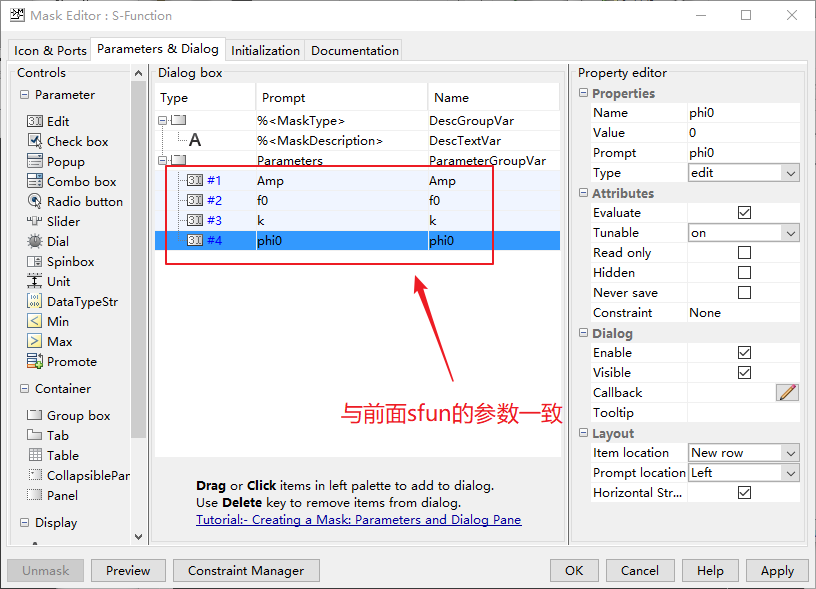The image size is (816, 589).
Task: Choose the Check box control icon
Action: tap(35, 141)
